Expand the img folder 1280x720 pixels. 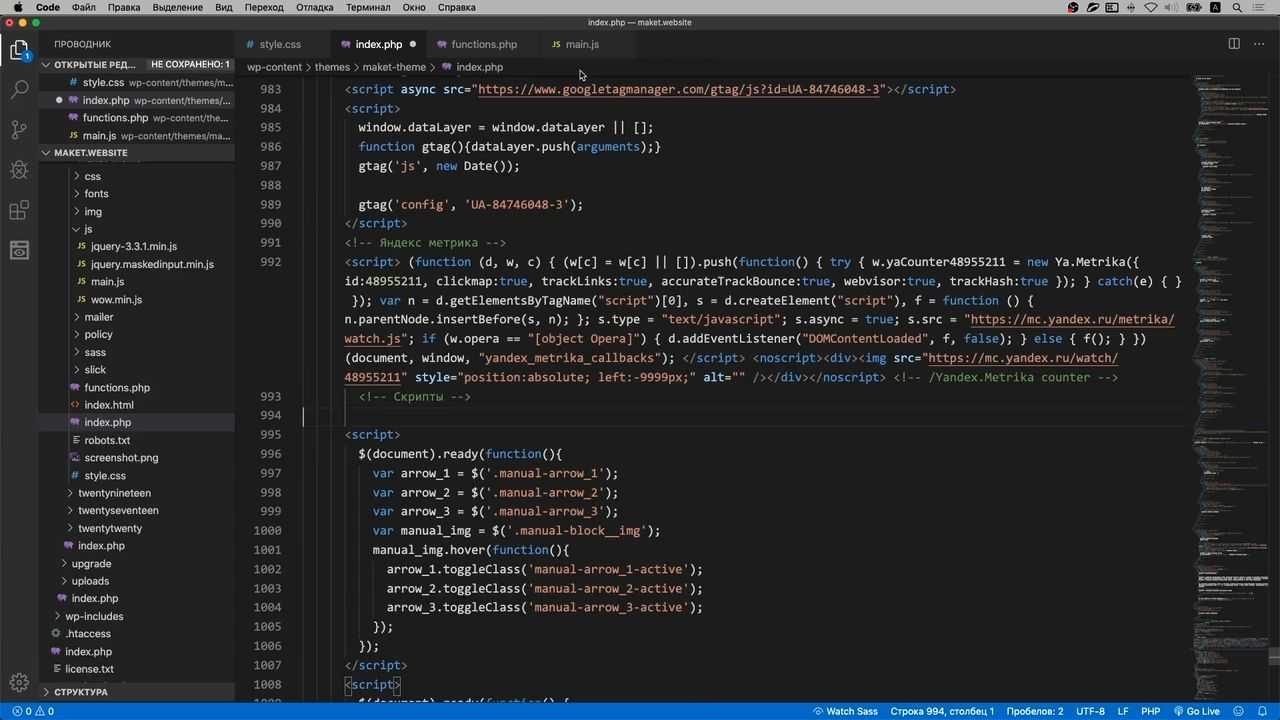point(78,211)
